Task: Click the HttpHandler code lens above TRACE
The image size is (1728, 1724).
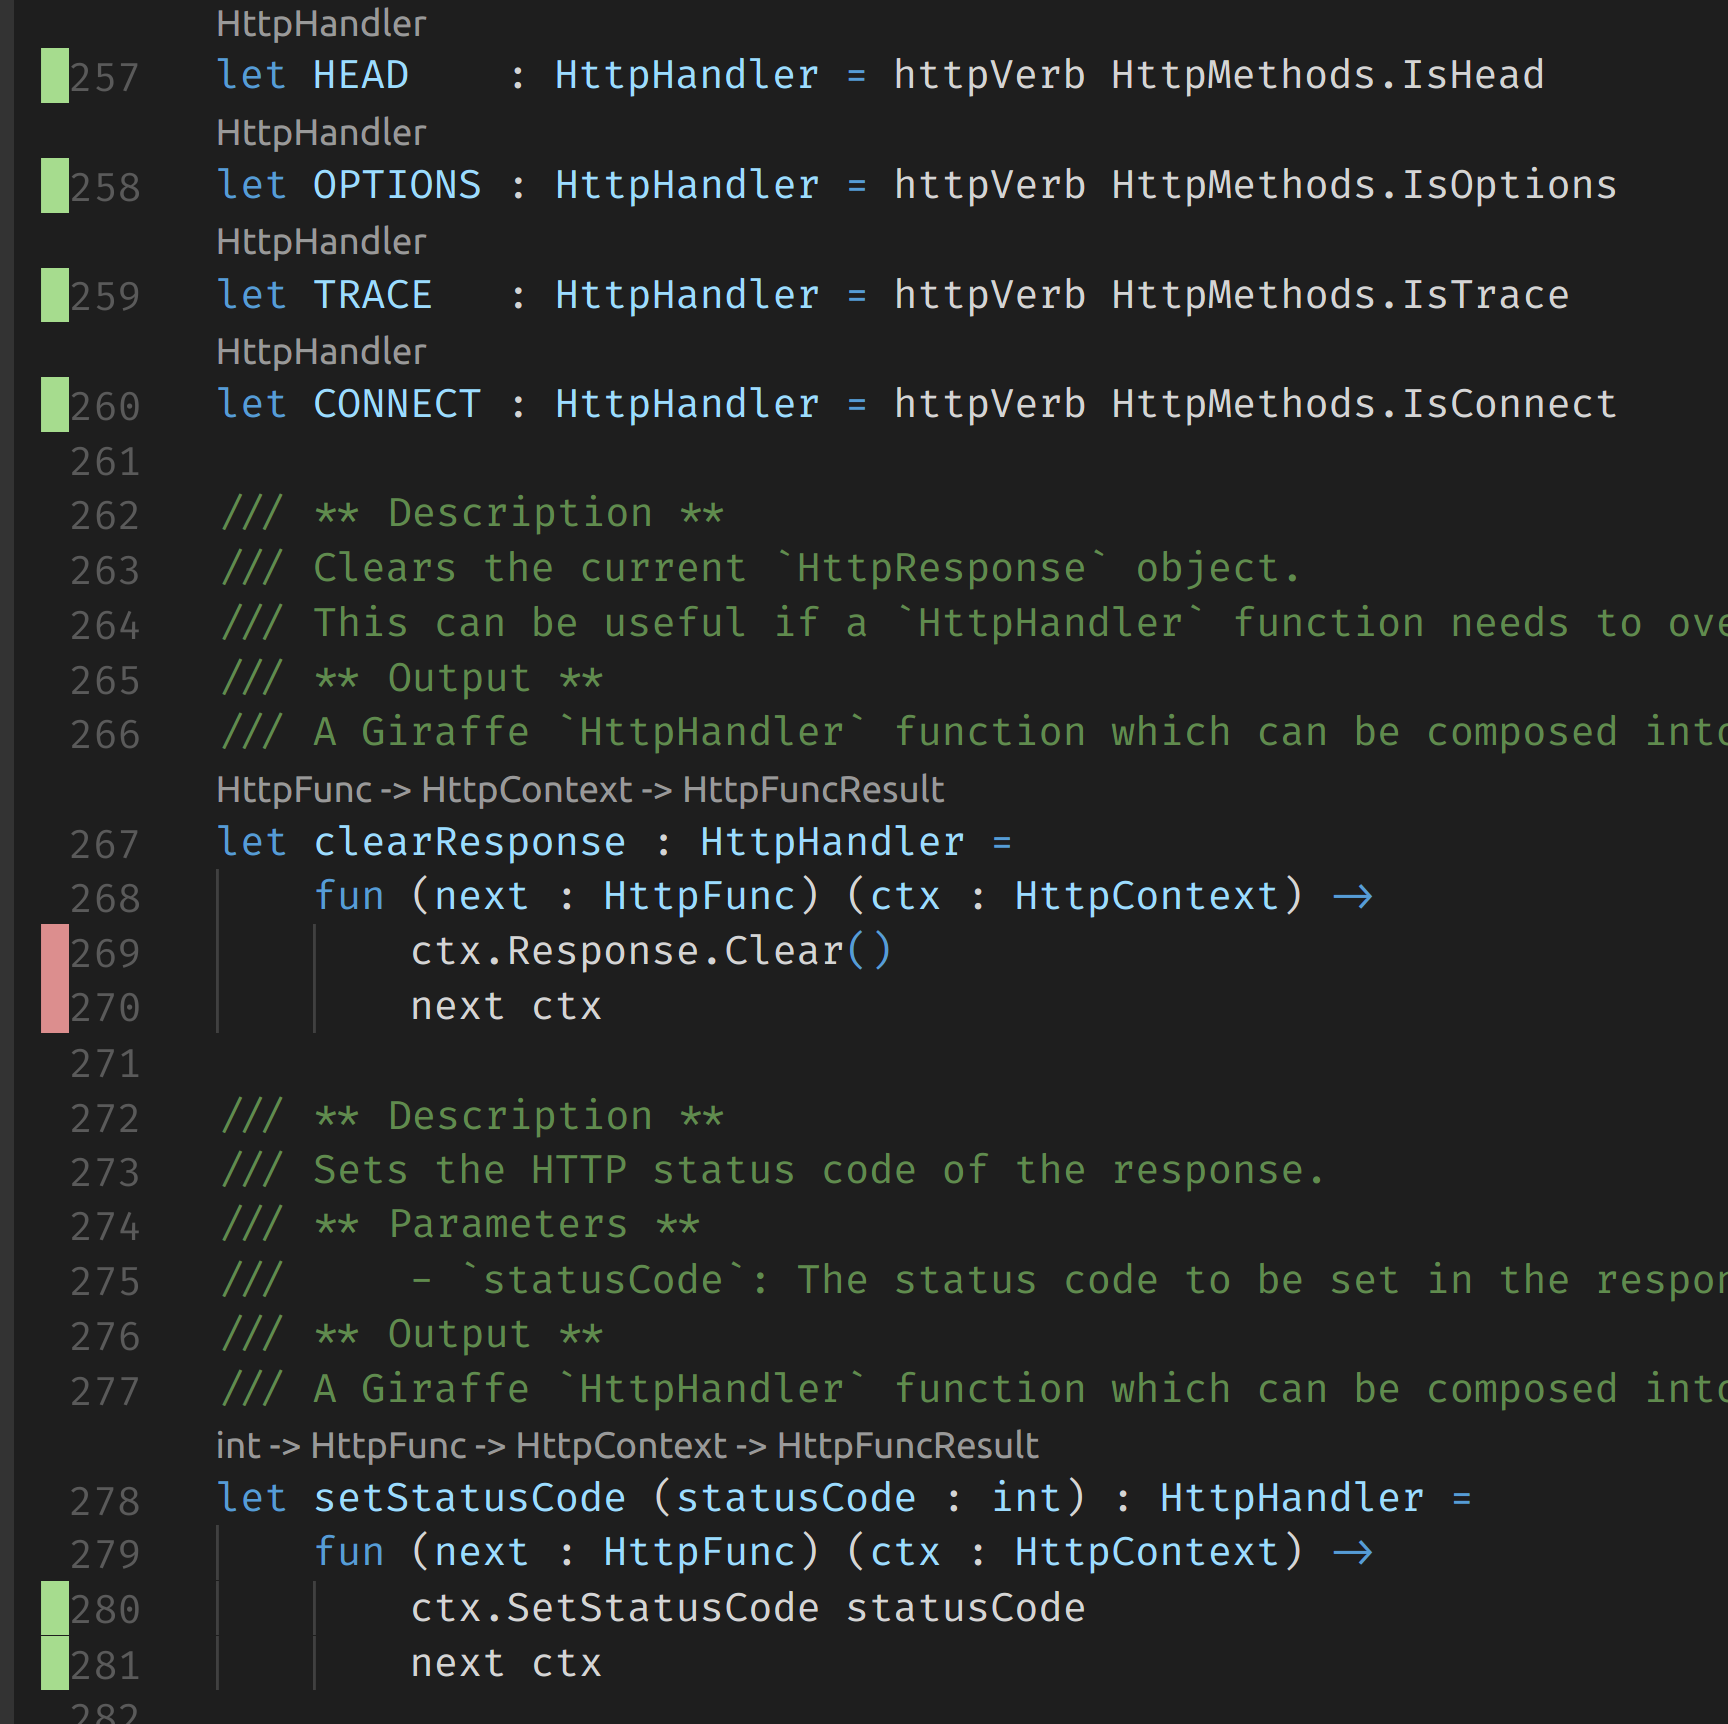Action: pyautogui.click(x=321, y=241)
